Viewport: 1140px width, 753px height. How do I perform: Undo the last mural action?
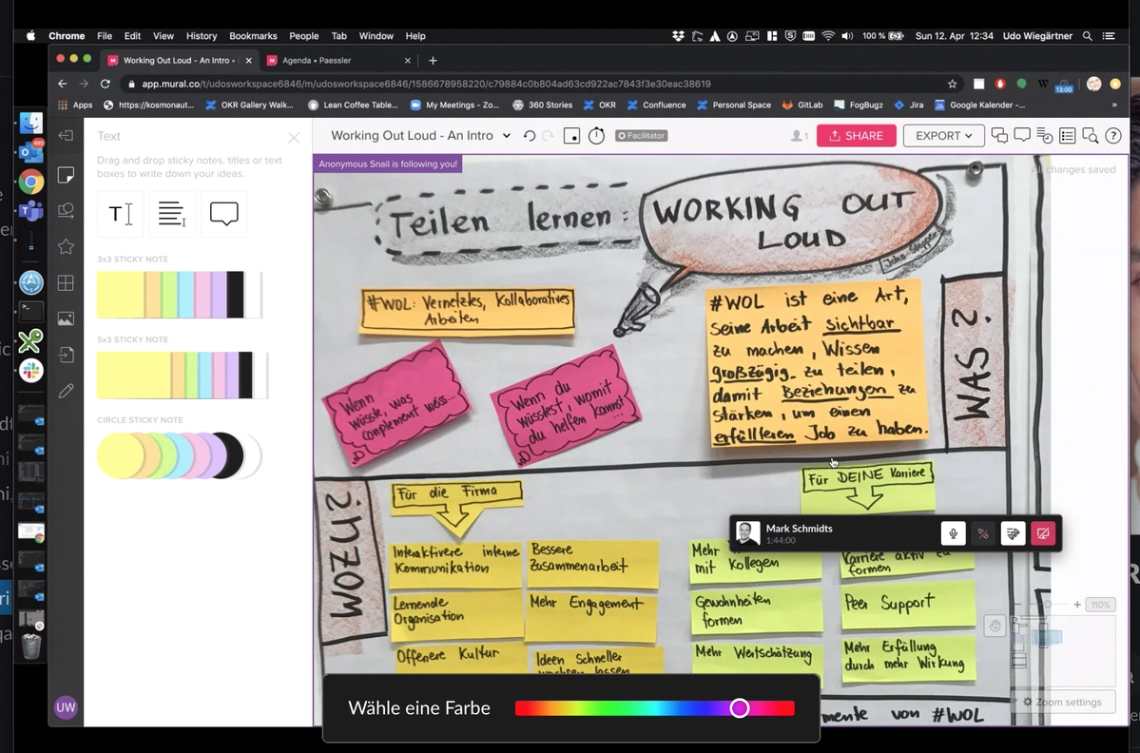[529, 136]
